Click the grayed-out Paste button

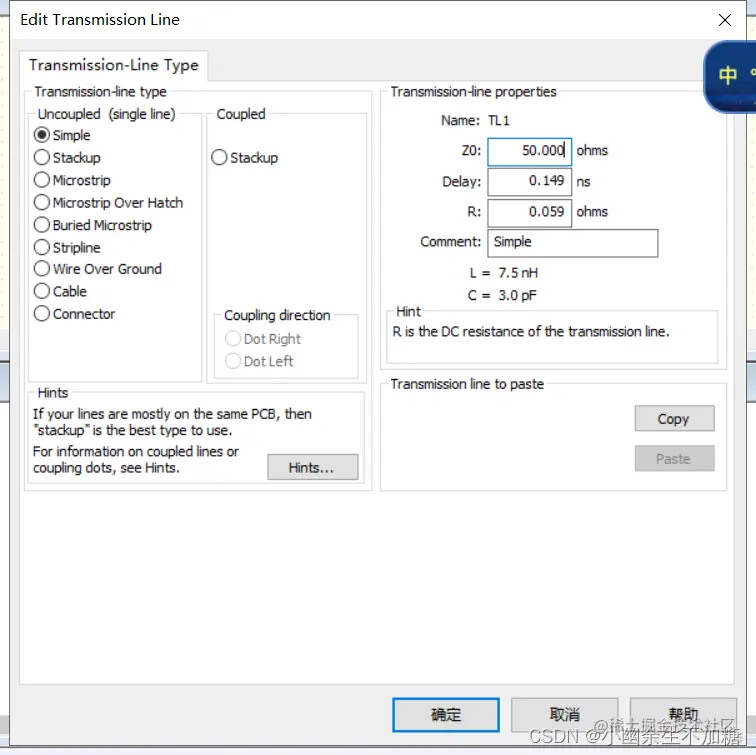click(675, 458)
